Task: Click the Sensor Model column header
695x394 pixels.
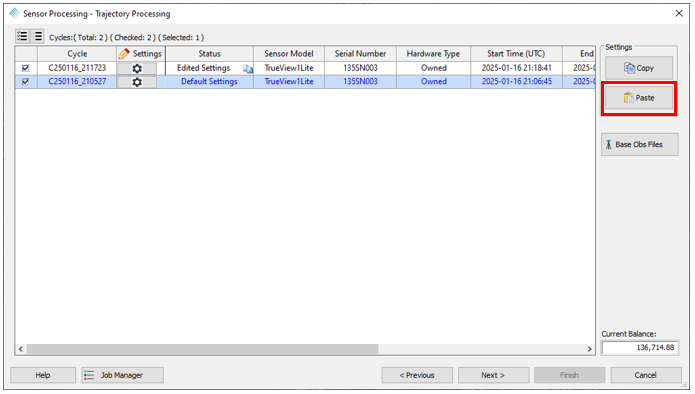Action: tap(289, 54)
